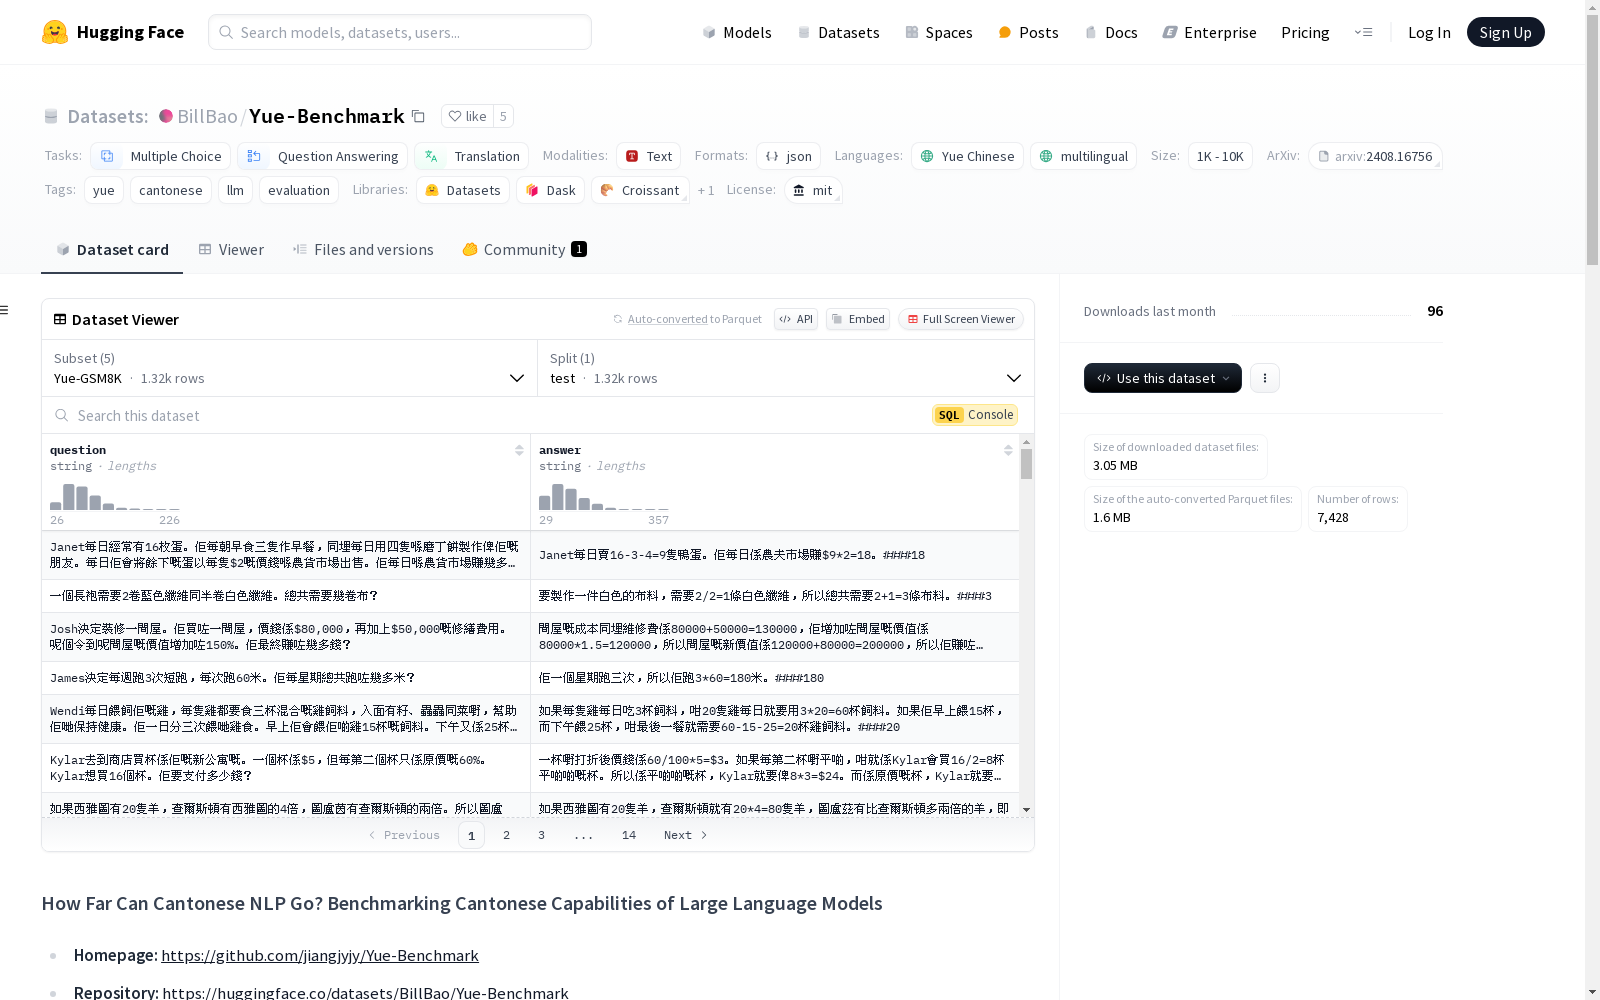1600x1000 pixels.
Task: Filter by json format tag
Action: (788, 156)
